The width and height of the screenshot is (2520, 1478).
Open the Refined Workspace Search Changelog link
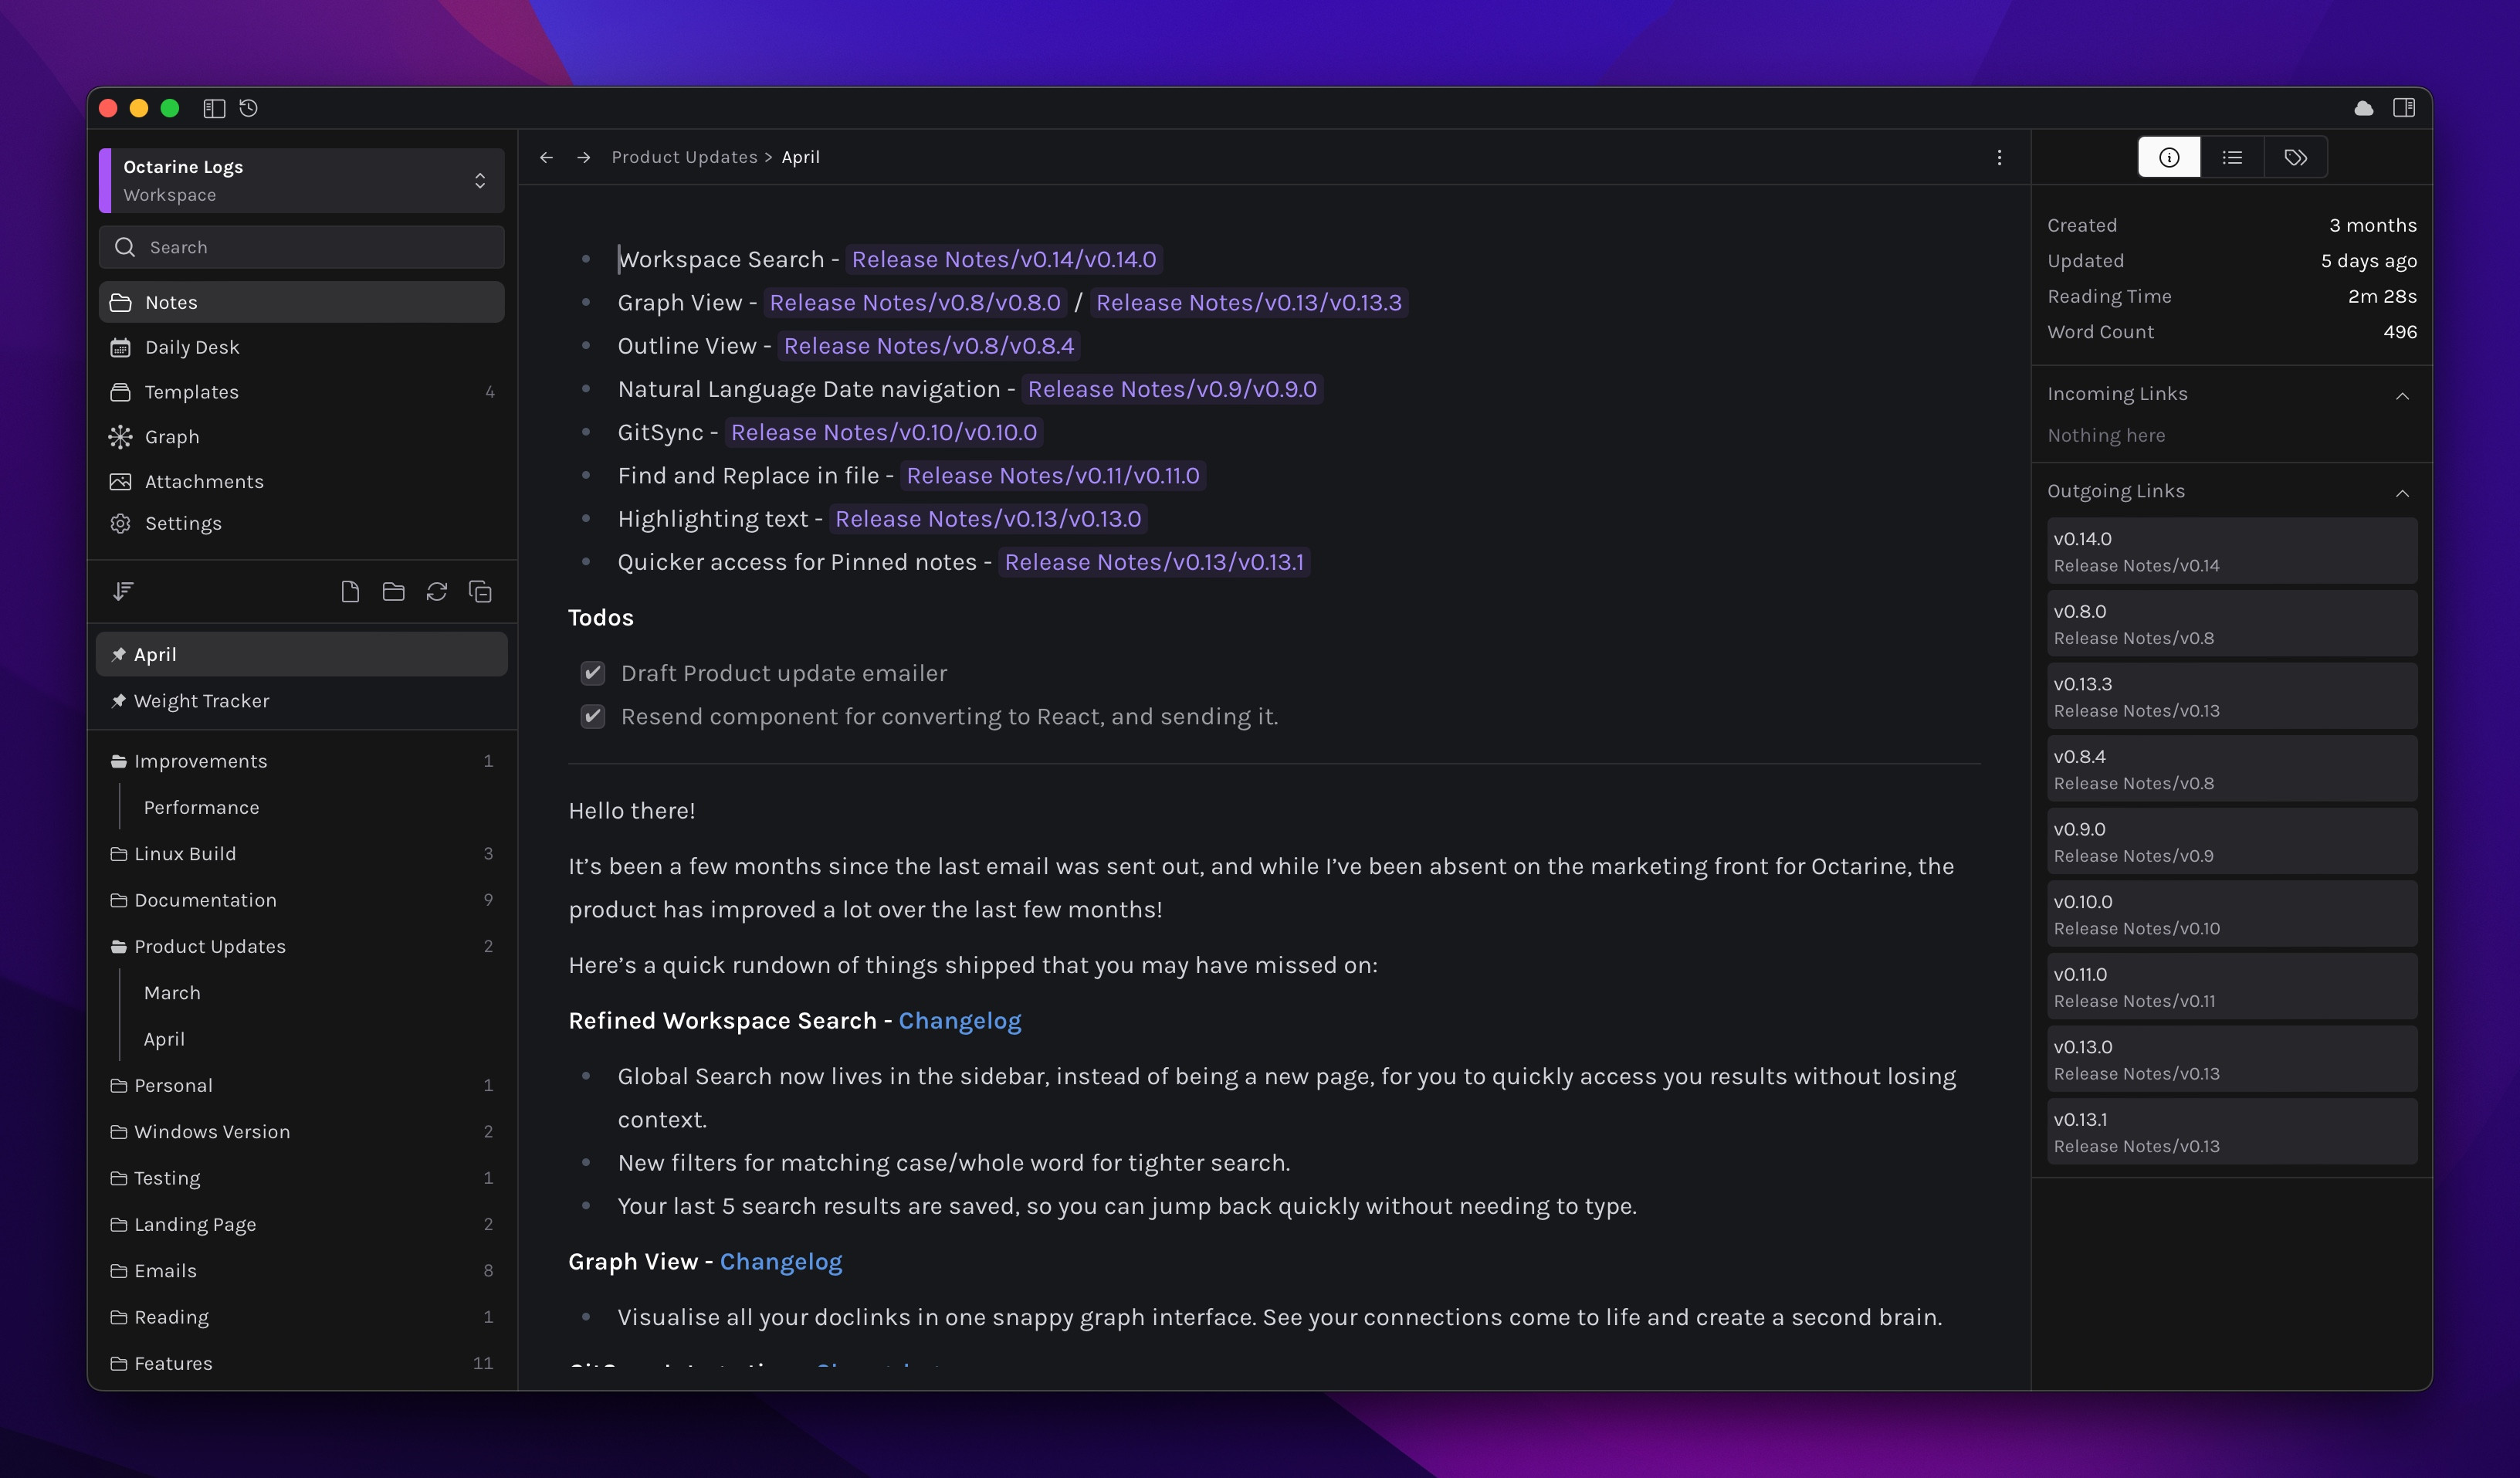[x=959, y=1021]
